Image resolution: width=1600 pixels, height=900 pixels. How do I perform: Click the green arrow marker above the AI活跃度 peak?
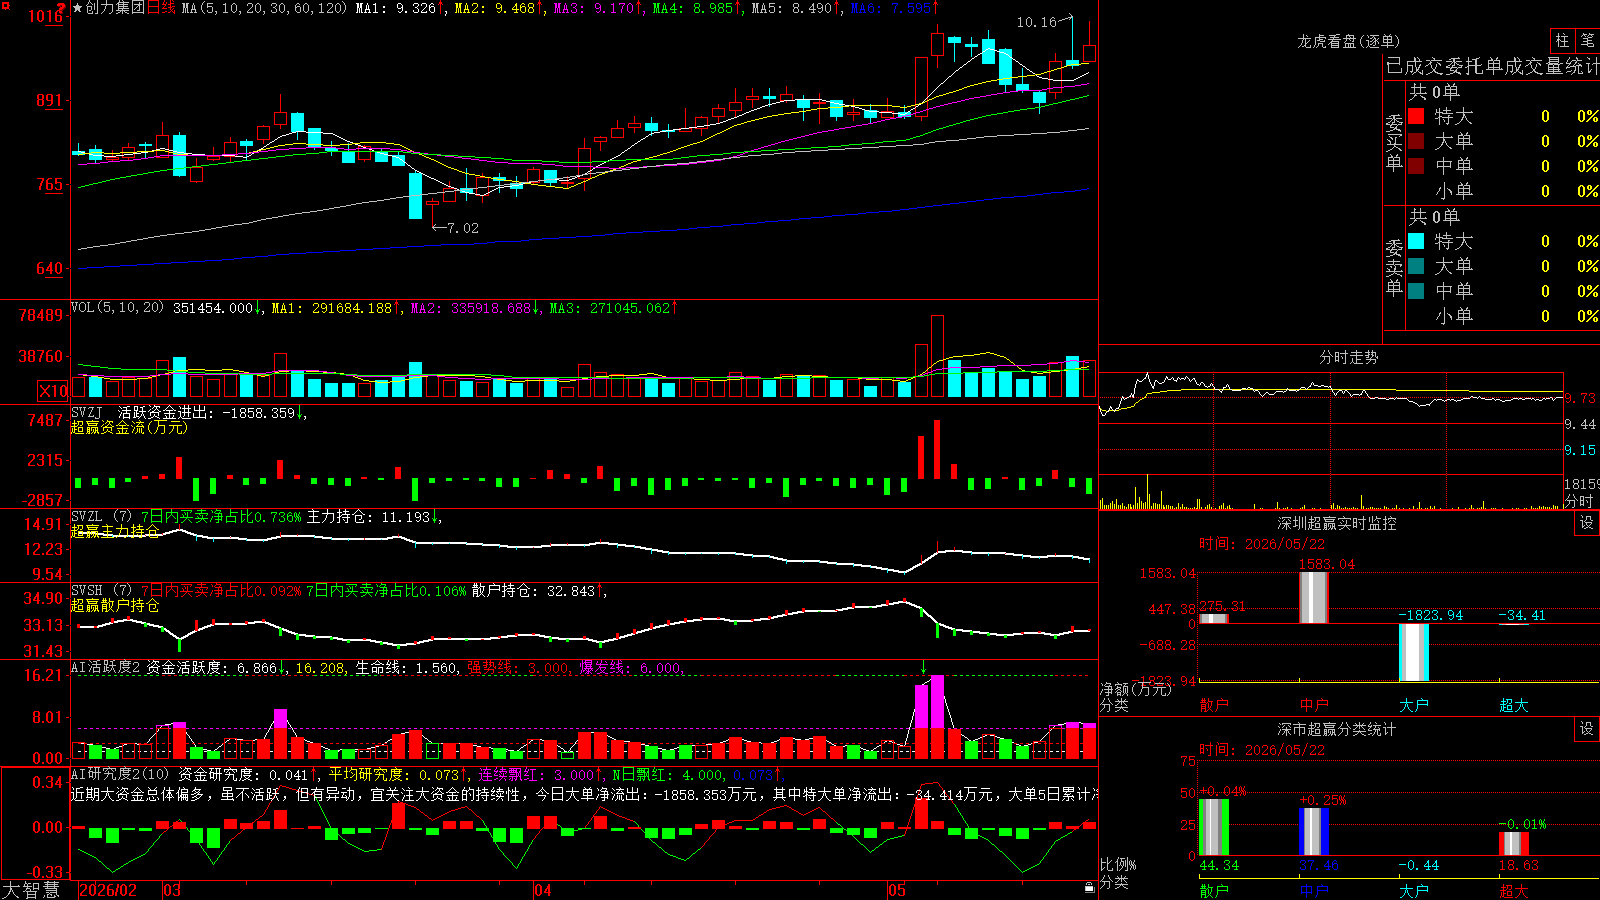coord(924,669)
